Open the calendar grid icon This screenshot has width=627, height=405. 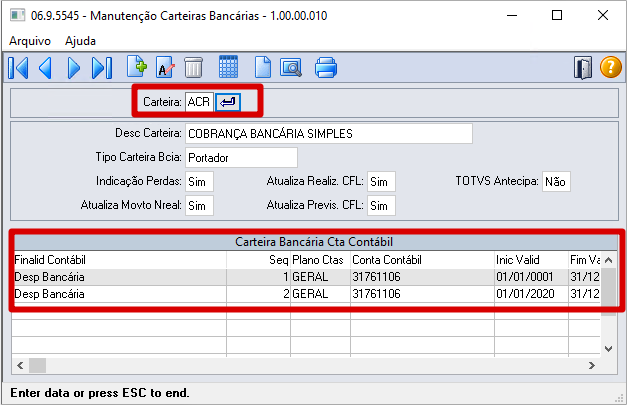[228, 66]
